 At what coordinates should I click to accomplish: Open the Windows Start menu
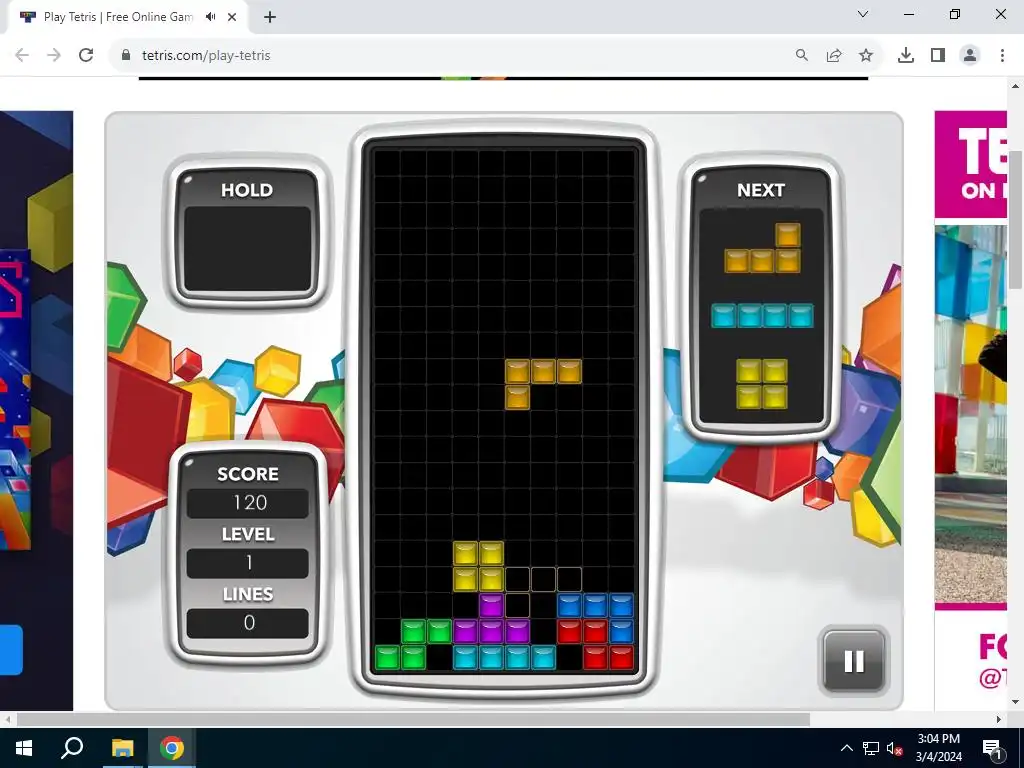24,748
